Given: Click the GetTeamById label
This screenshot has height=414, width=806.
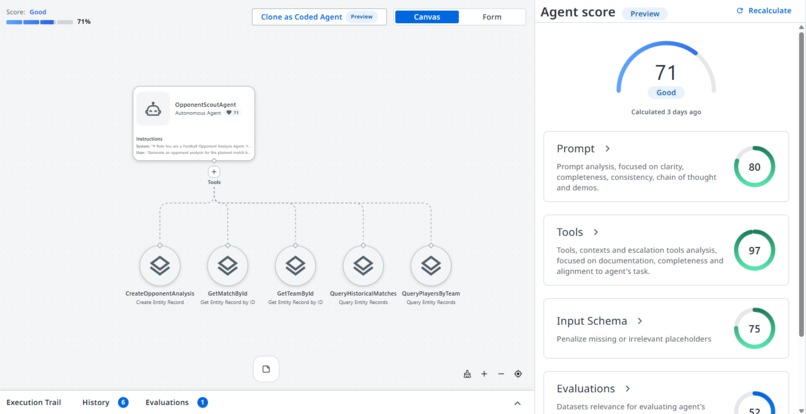Looking at the screenshot, I should point(296,294).
